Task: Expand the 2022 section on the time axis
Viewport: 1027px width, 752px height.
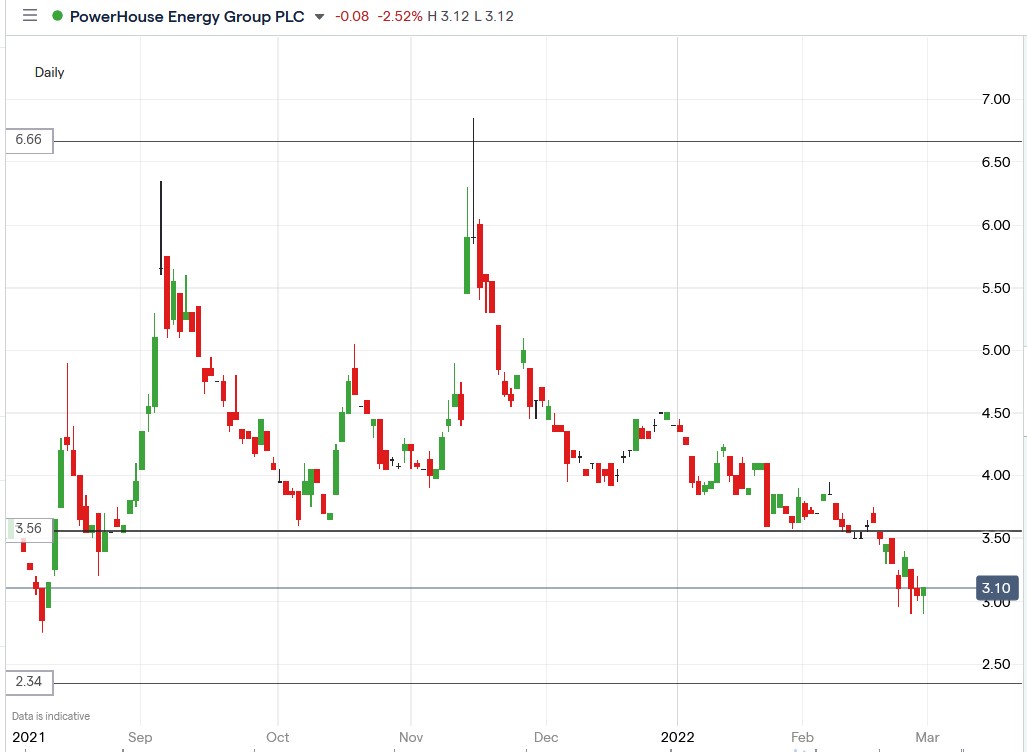Action: [x=680, y=737]
